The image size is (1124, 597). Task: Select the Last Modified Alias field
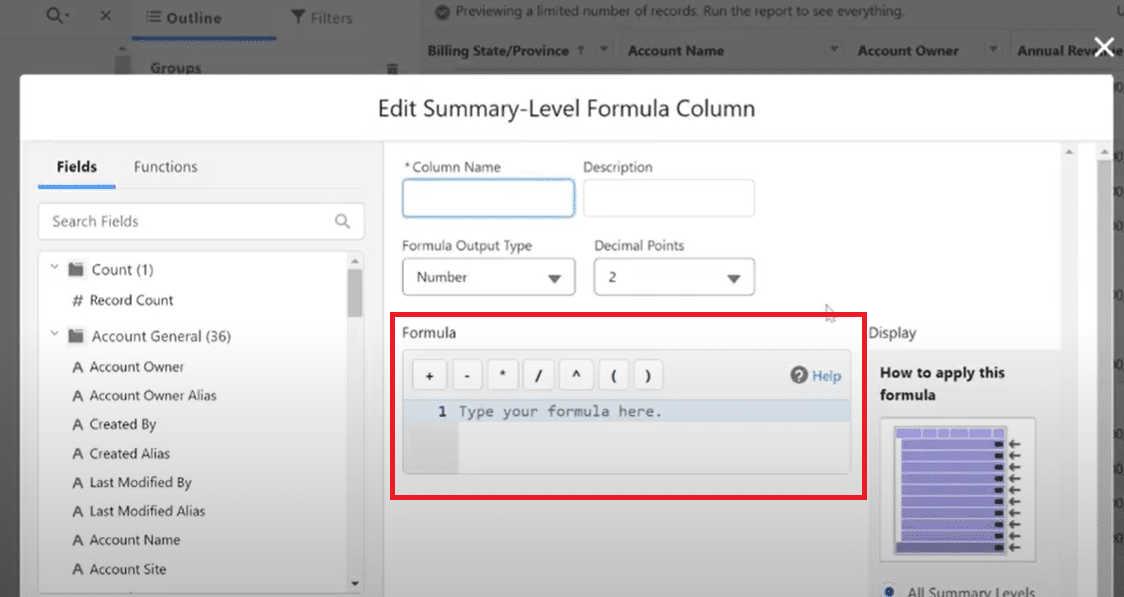click(x=138, y=511)
